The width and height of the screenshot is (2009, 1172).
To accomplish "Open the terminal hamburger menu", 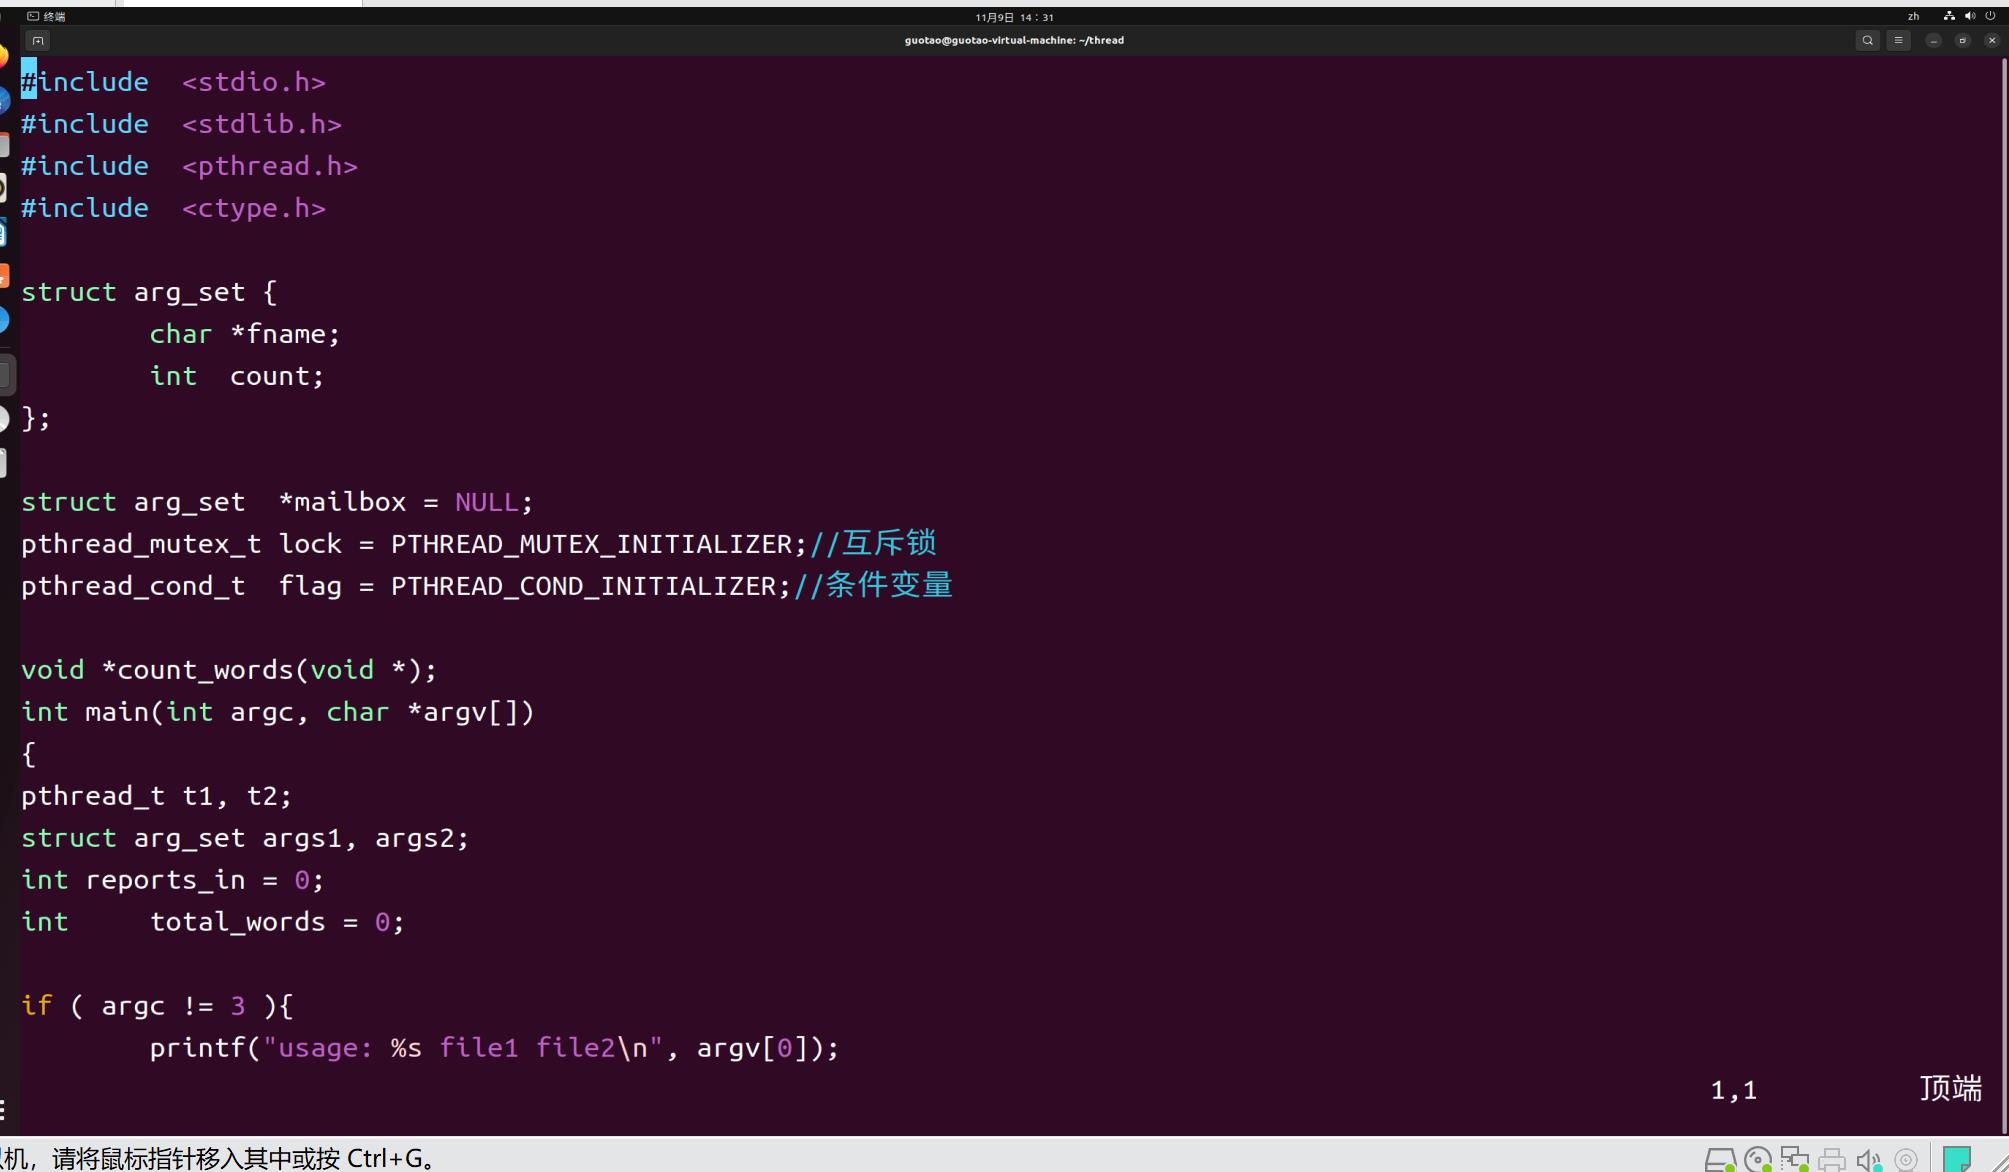I will 1898,41.
